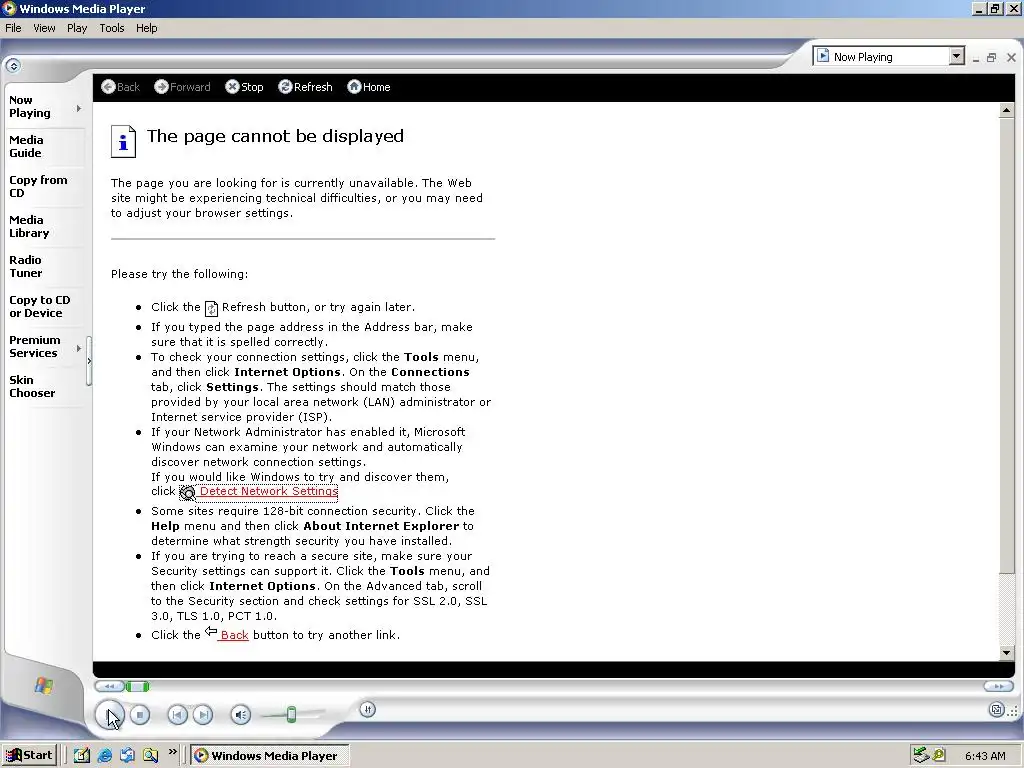Stop the page loading
The image size is (1024, 768).
[x=244, y=87]
